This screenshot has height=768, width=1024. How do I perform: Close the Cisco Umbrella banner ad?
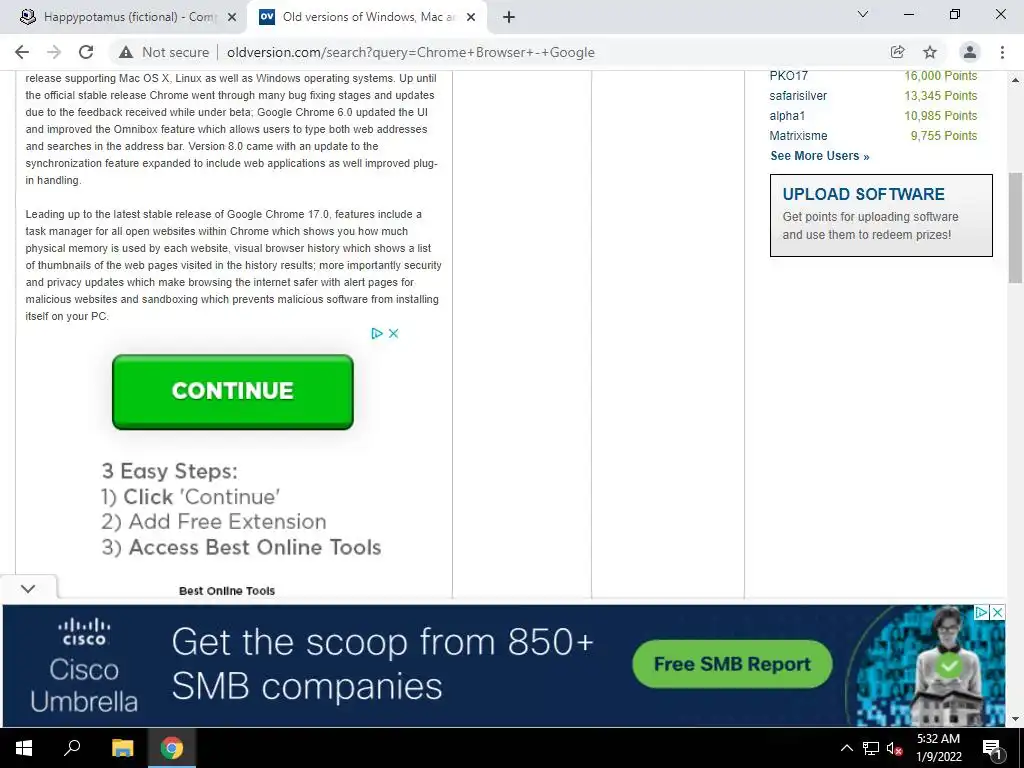click(997, 612)
